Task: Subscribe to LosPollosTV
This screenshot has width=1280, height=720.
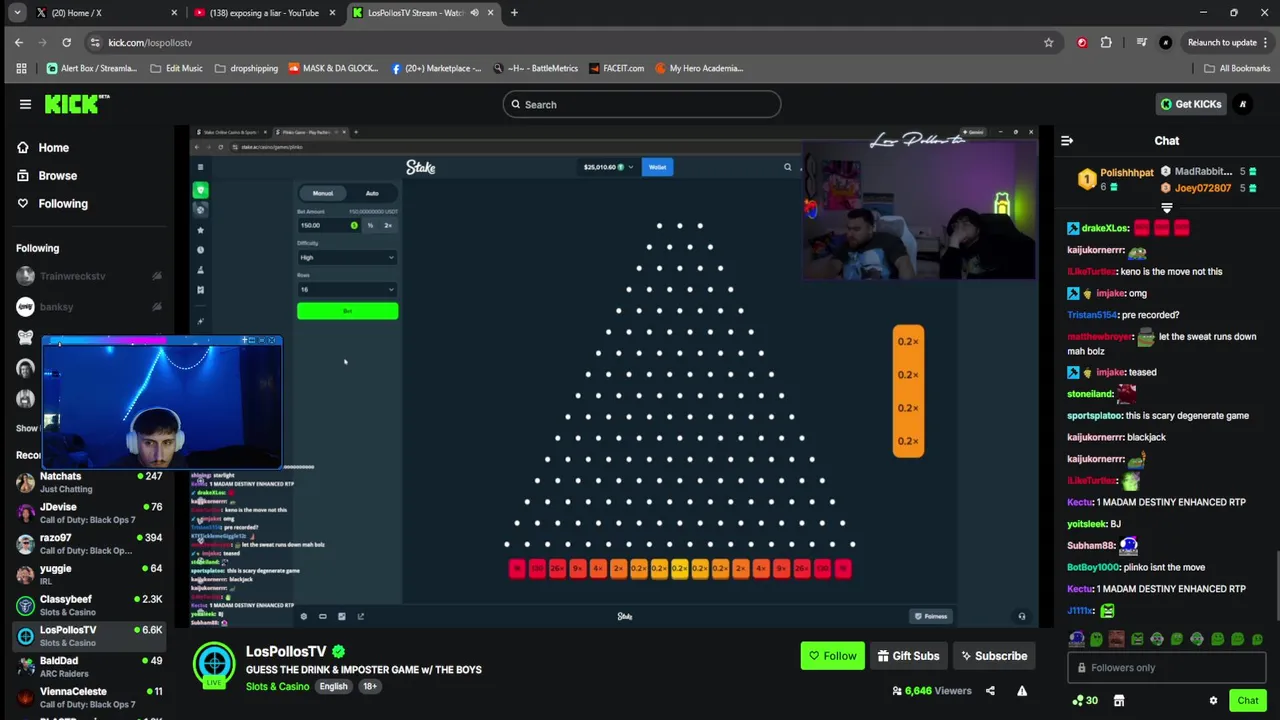Action: pyautogui.click(x=994, y=656)
